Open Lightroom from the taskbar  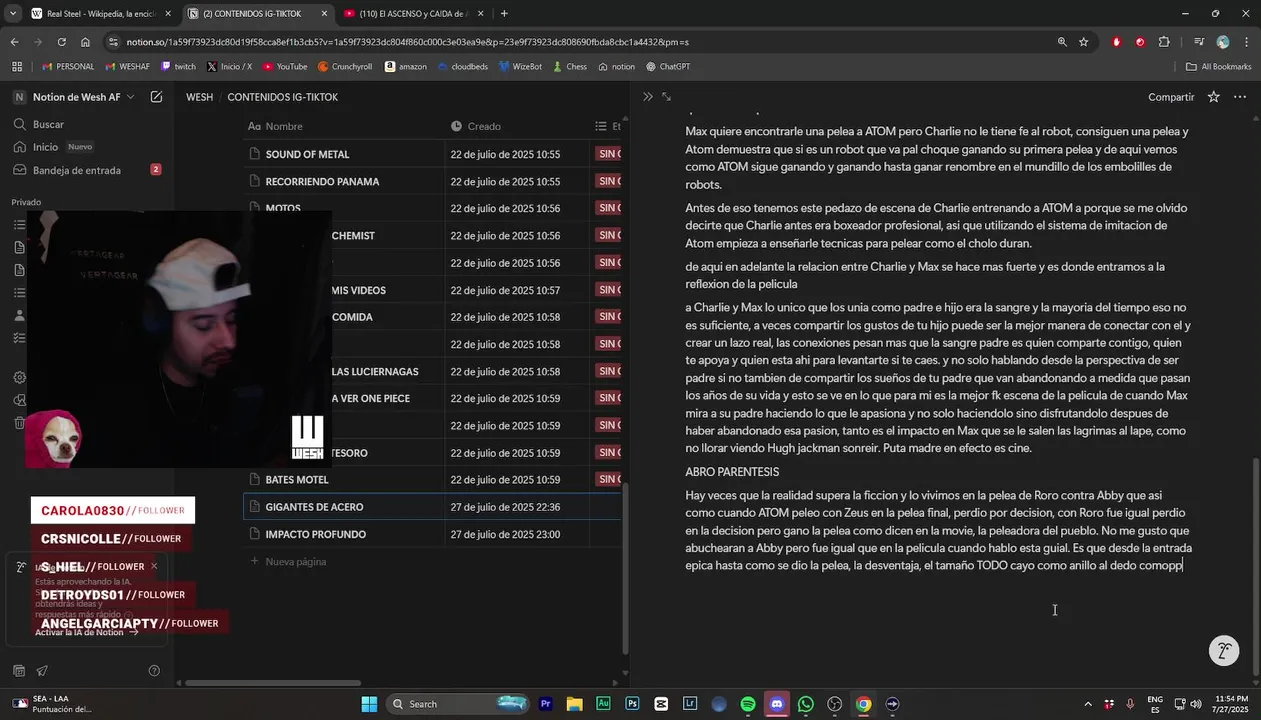click(690, 704)
